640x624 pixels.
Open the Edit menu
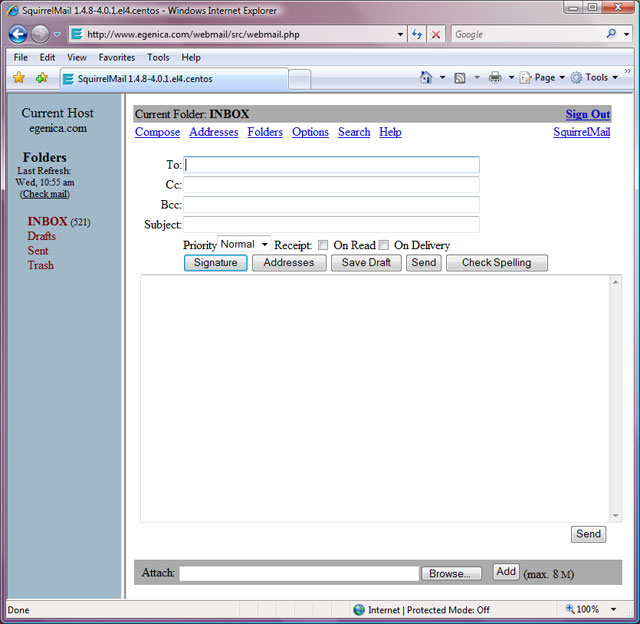[x=47, y=57]
